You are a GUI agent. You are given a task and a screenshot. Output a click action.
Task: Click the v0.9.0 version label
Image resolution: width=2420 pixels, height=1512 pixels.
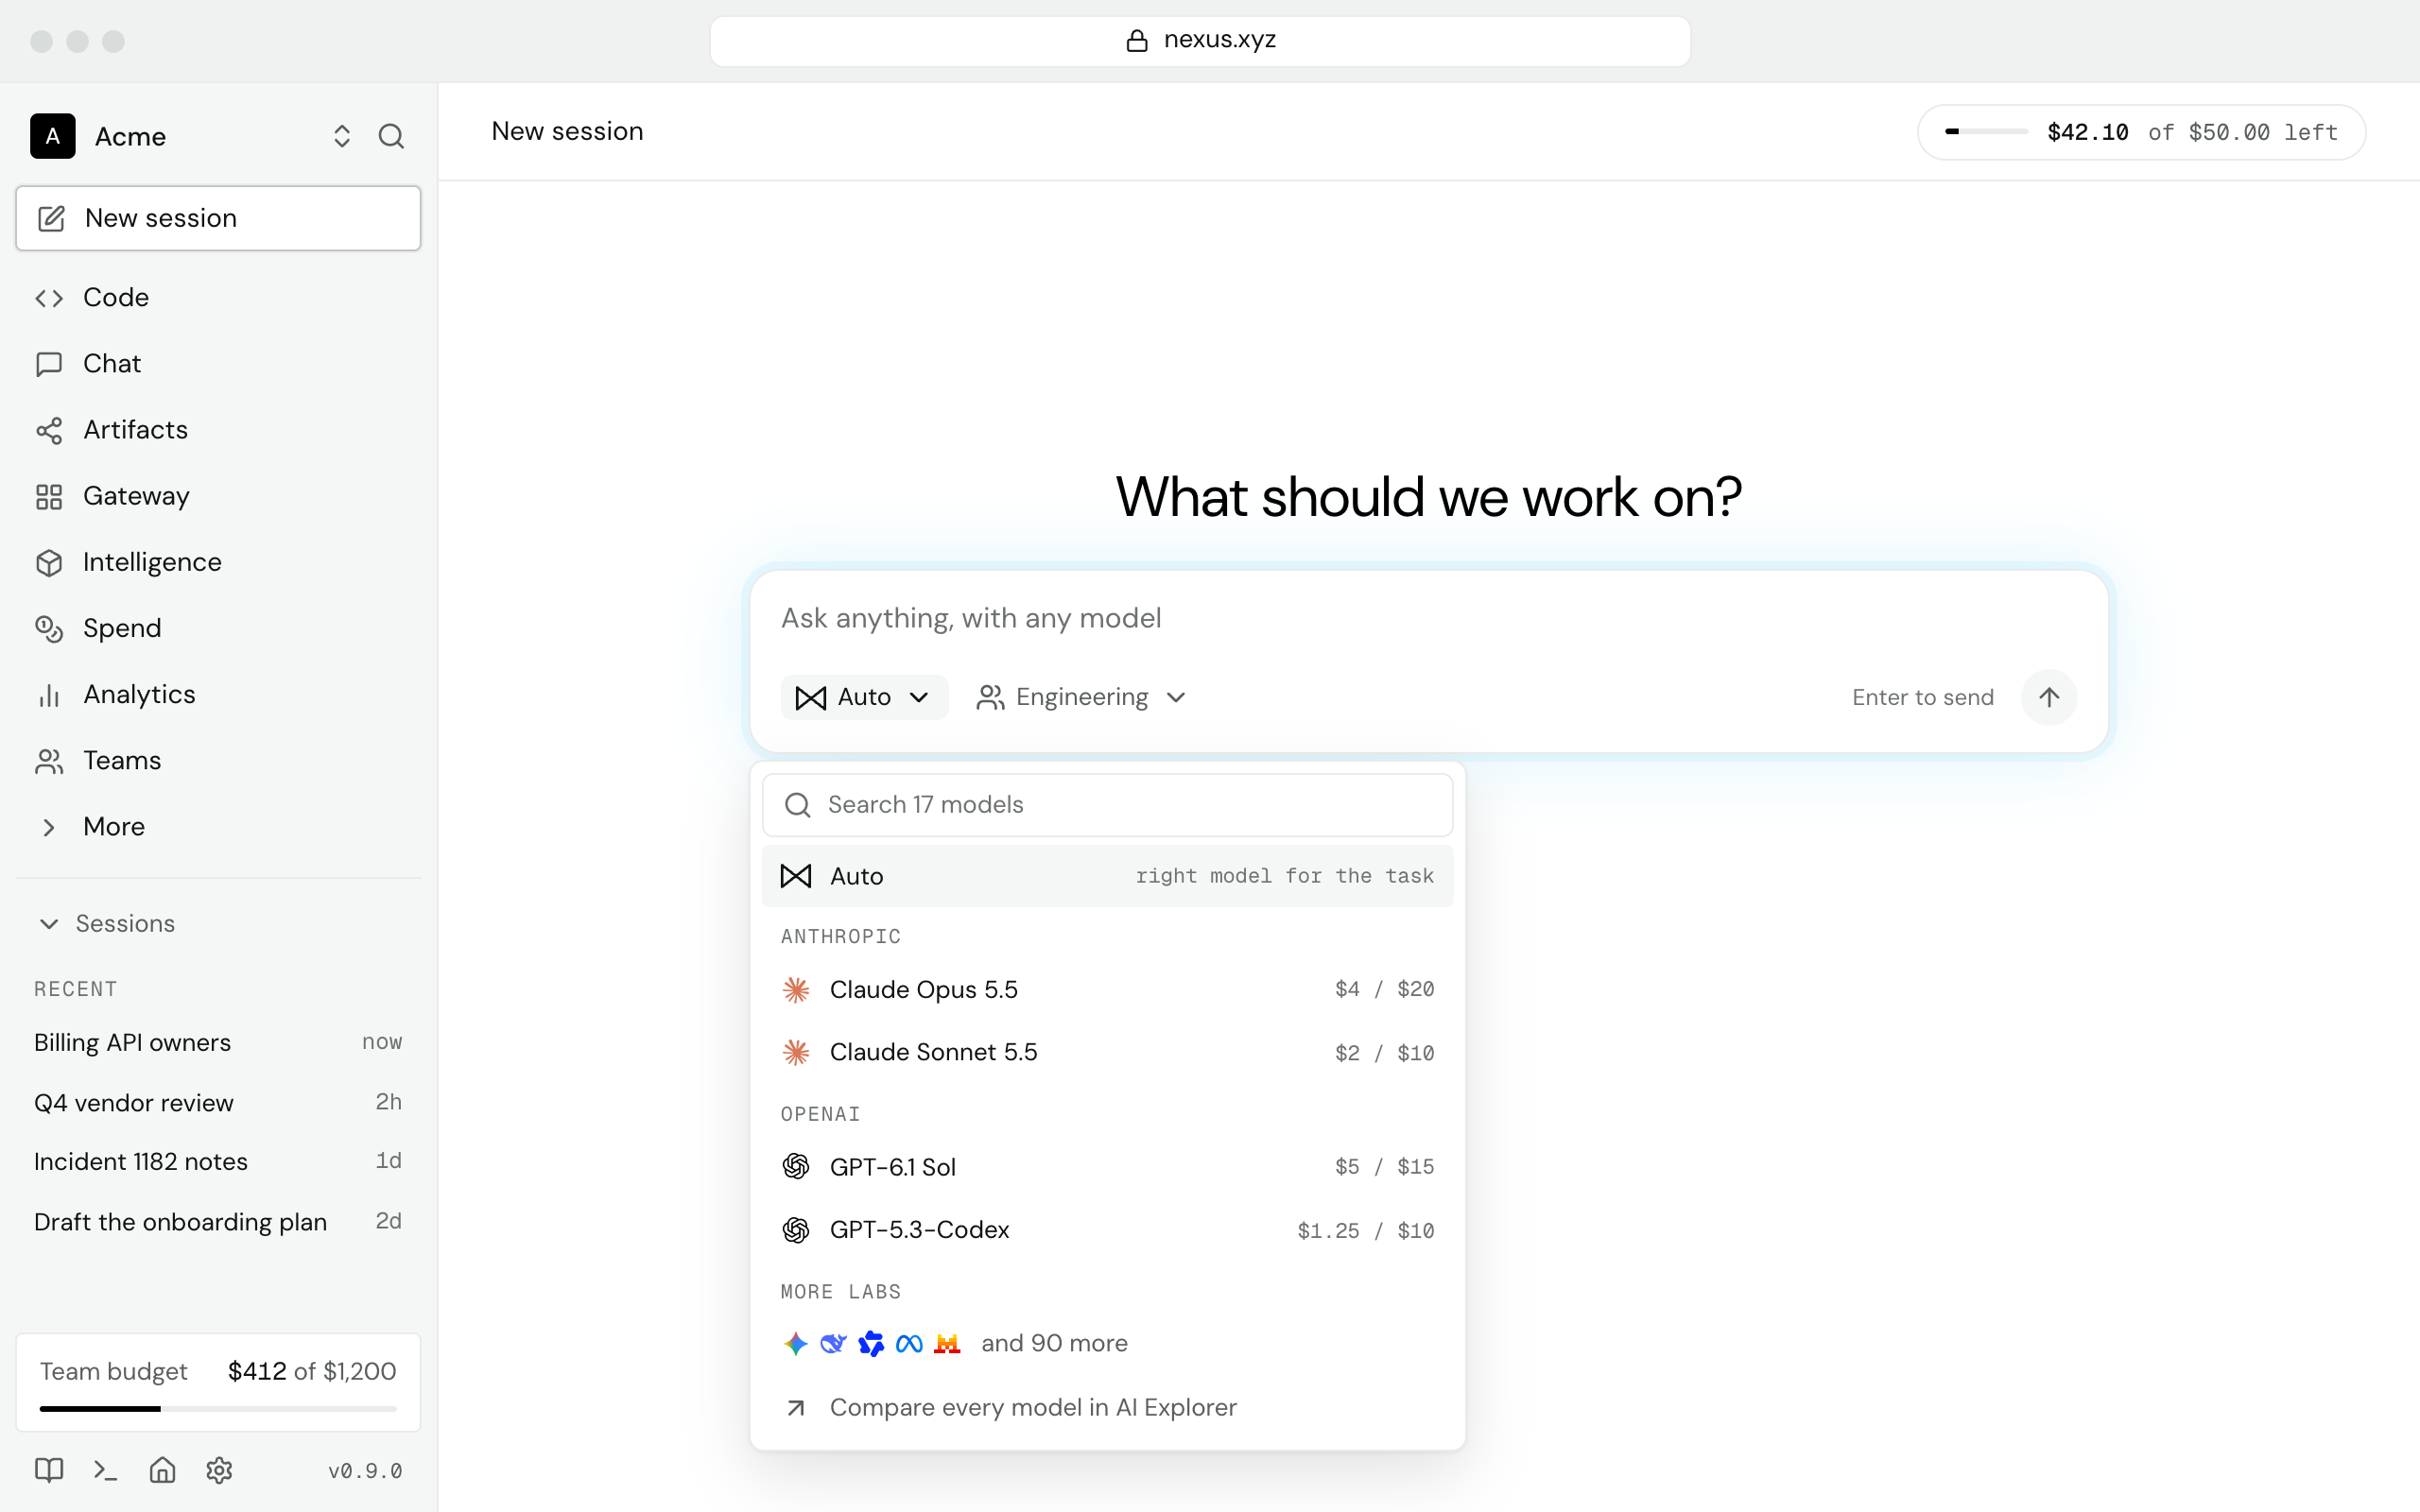[x=365, y=1471]
